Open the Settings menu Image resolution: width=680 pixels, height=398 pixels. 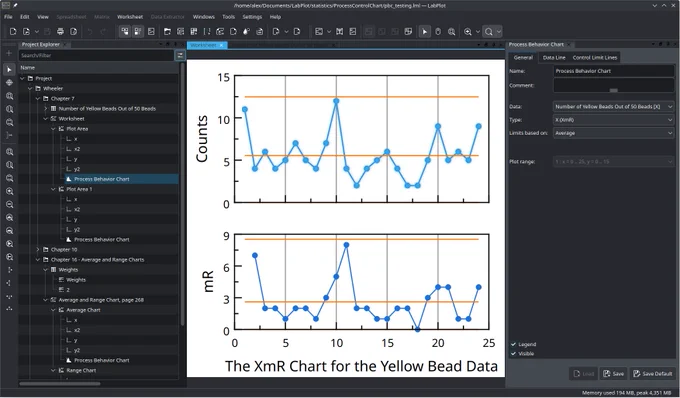click(x=252, y=17)
